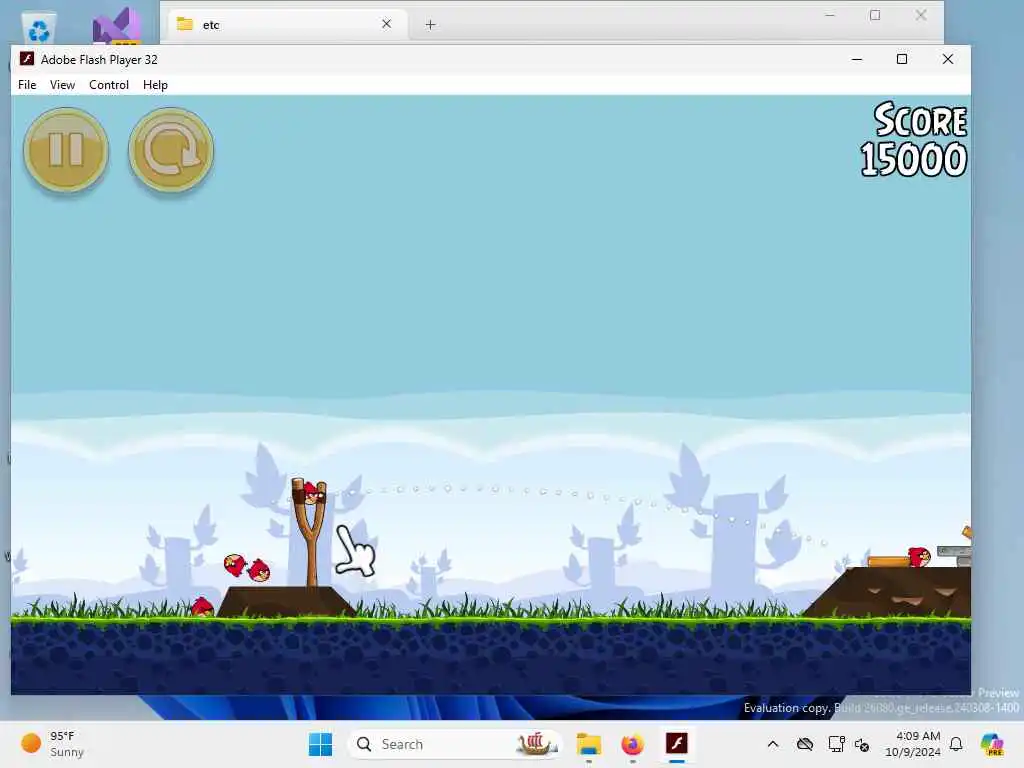The width and height of the screenshot is (1024, 768).
Task: Open the Copilot preview icon
Action: coord(992,744)
